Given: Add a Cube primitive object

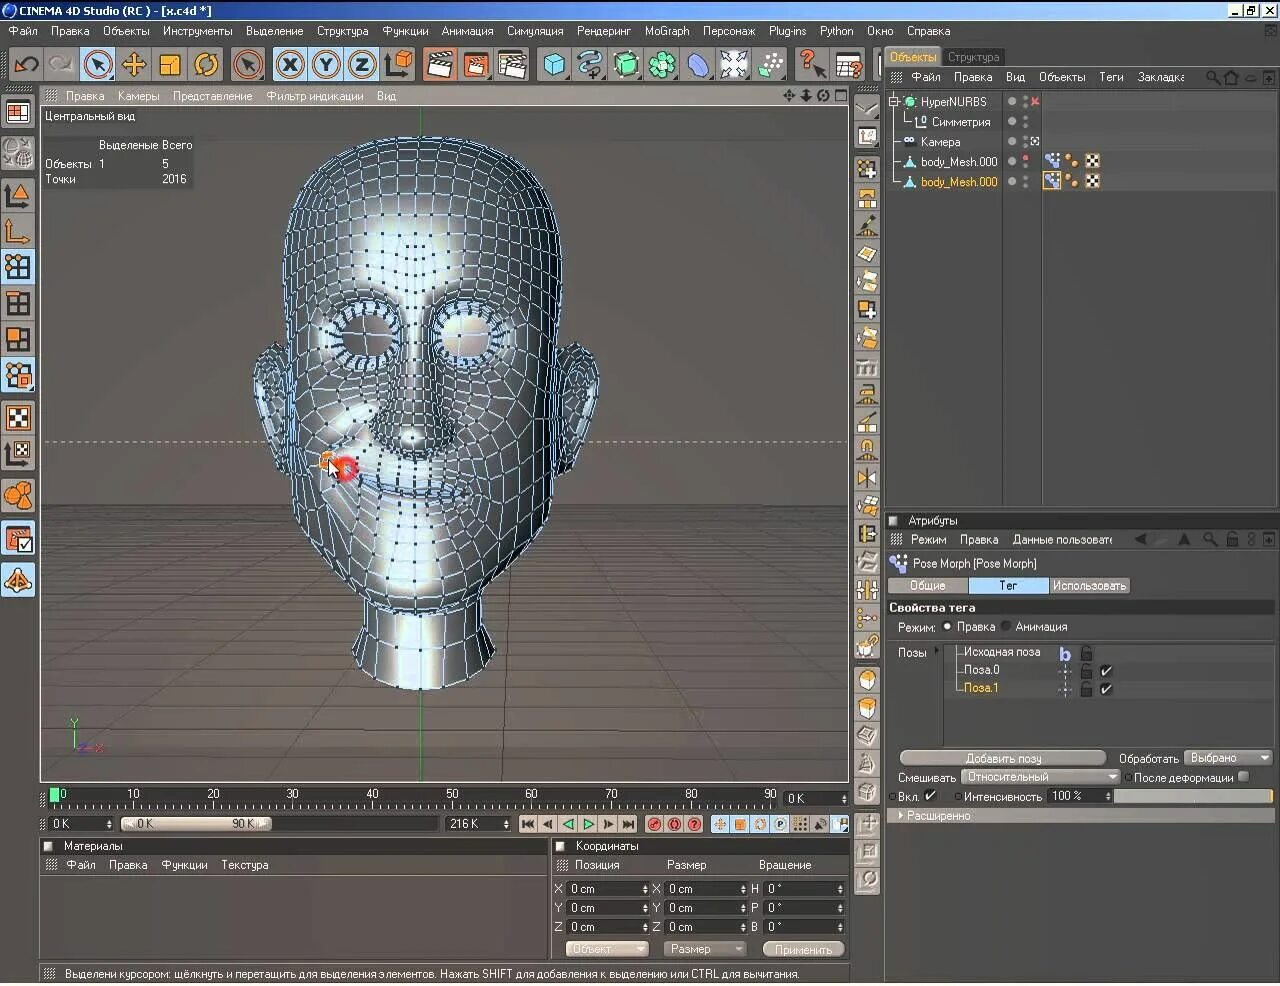Looking at the screenshot, I should pyautogui.click(x=554, y=65).
